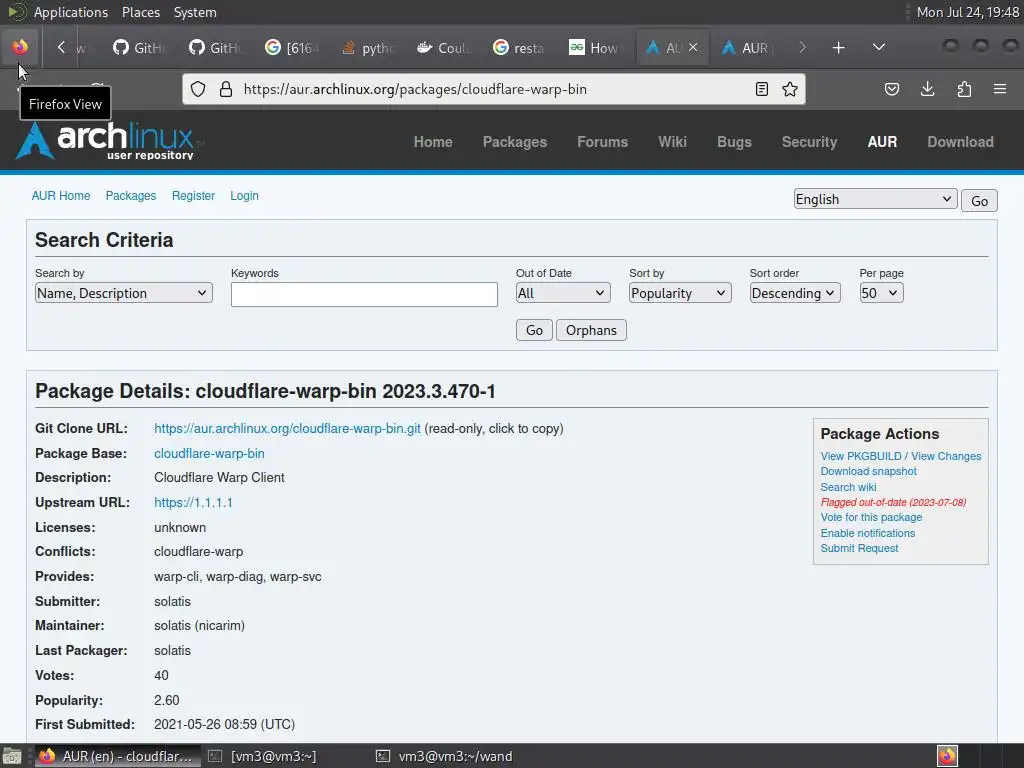This screenshot has width=1024, height=768.
Task: Click the tracking protection shield icon
Action: (198, 89)
